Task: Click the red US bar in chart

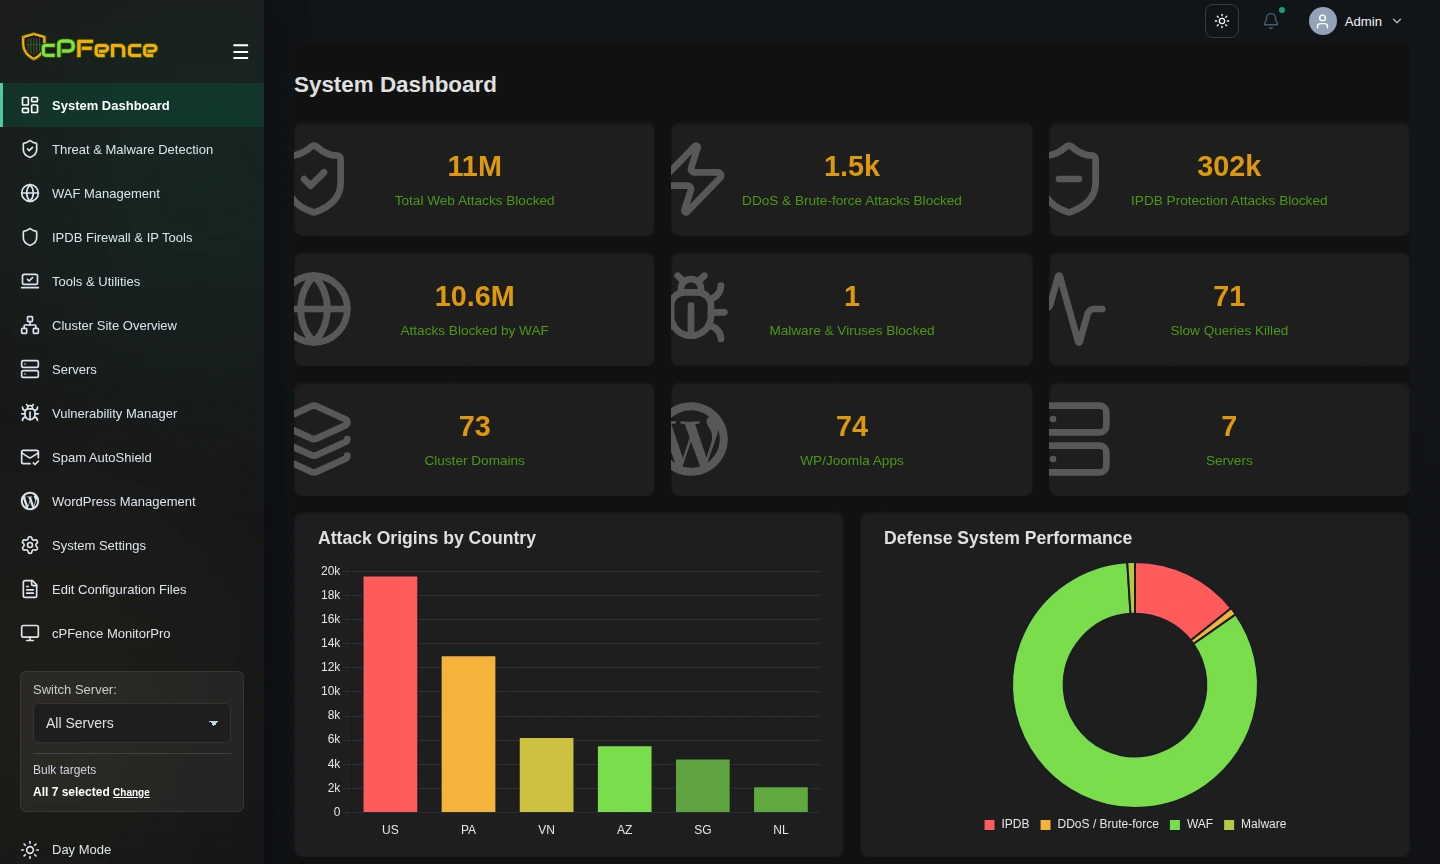Action: tap(390, 694)
